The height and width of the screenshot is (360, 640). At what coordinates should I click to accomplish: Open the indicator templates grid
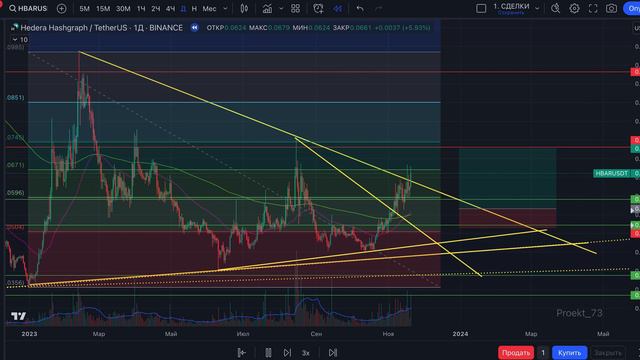pyautogui.click(x=295, y=8)
